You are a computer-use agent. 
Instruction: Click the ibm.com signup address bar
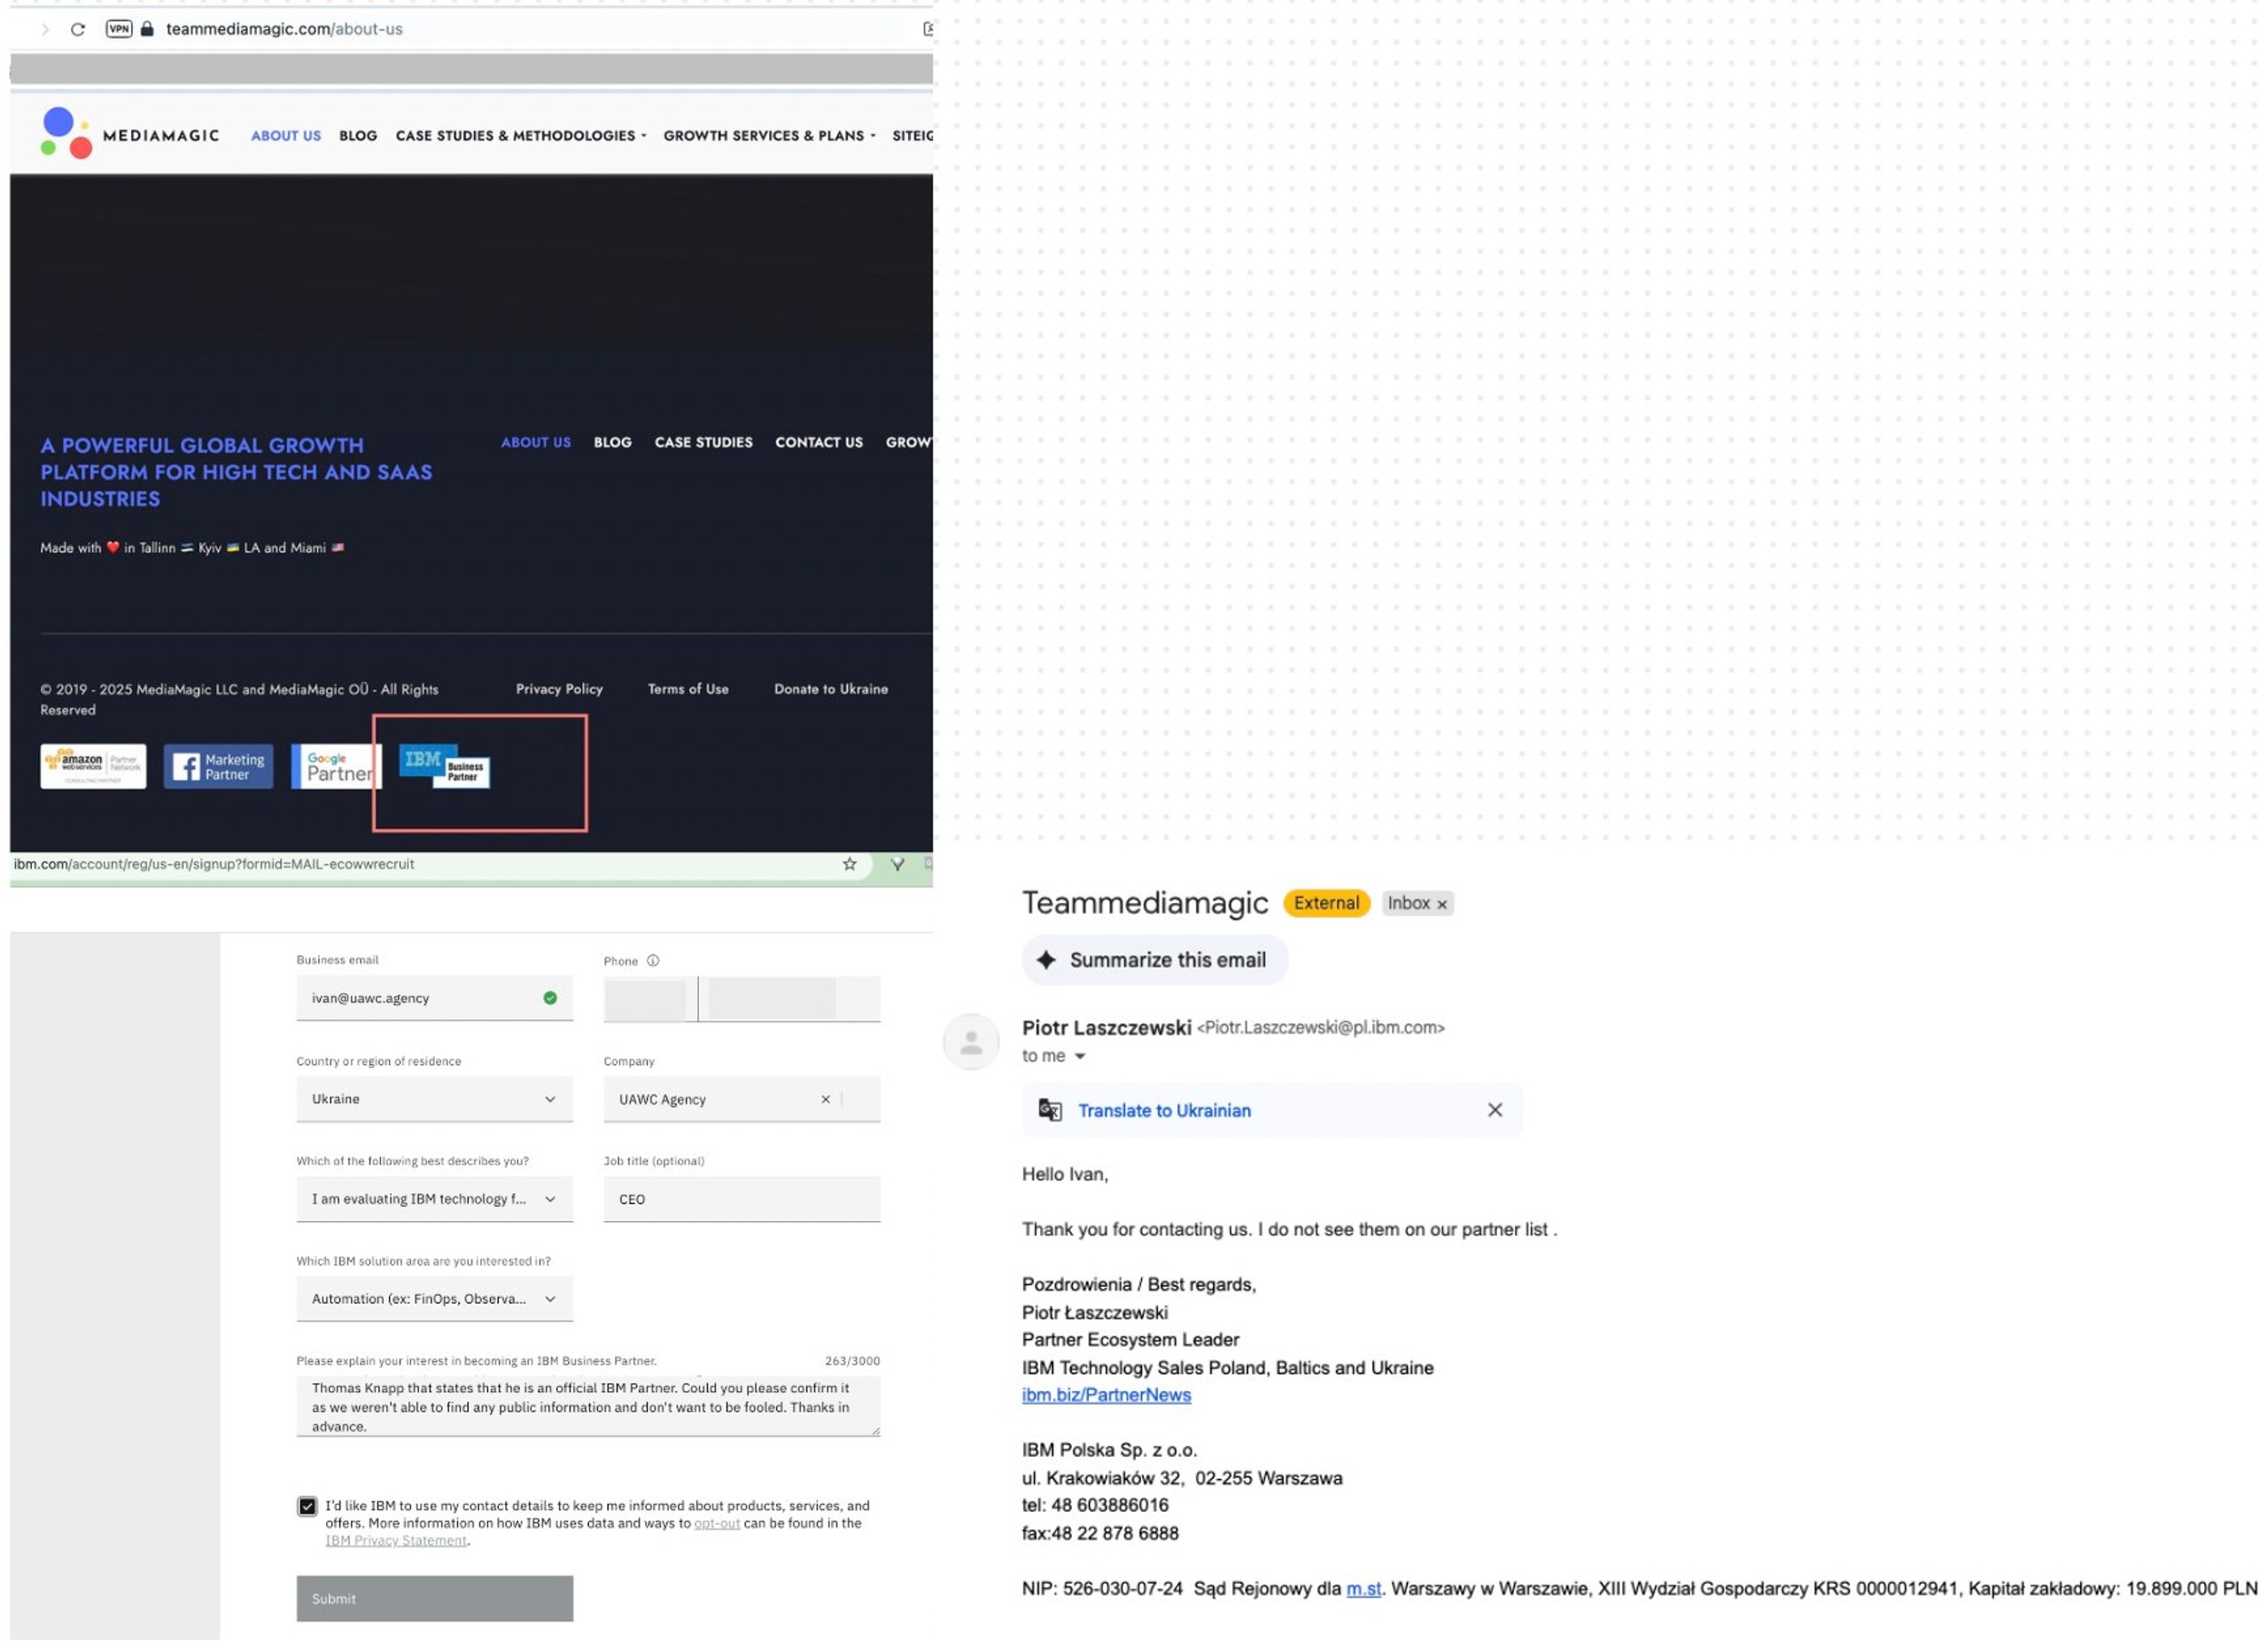(x=214, y=864)
